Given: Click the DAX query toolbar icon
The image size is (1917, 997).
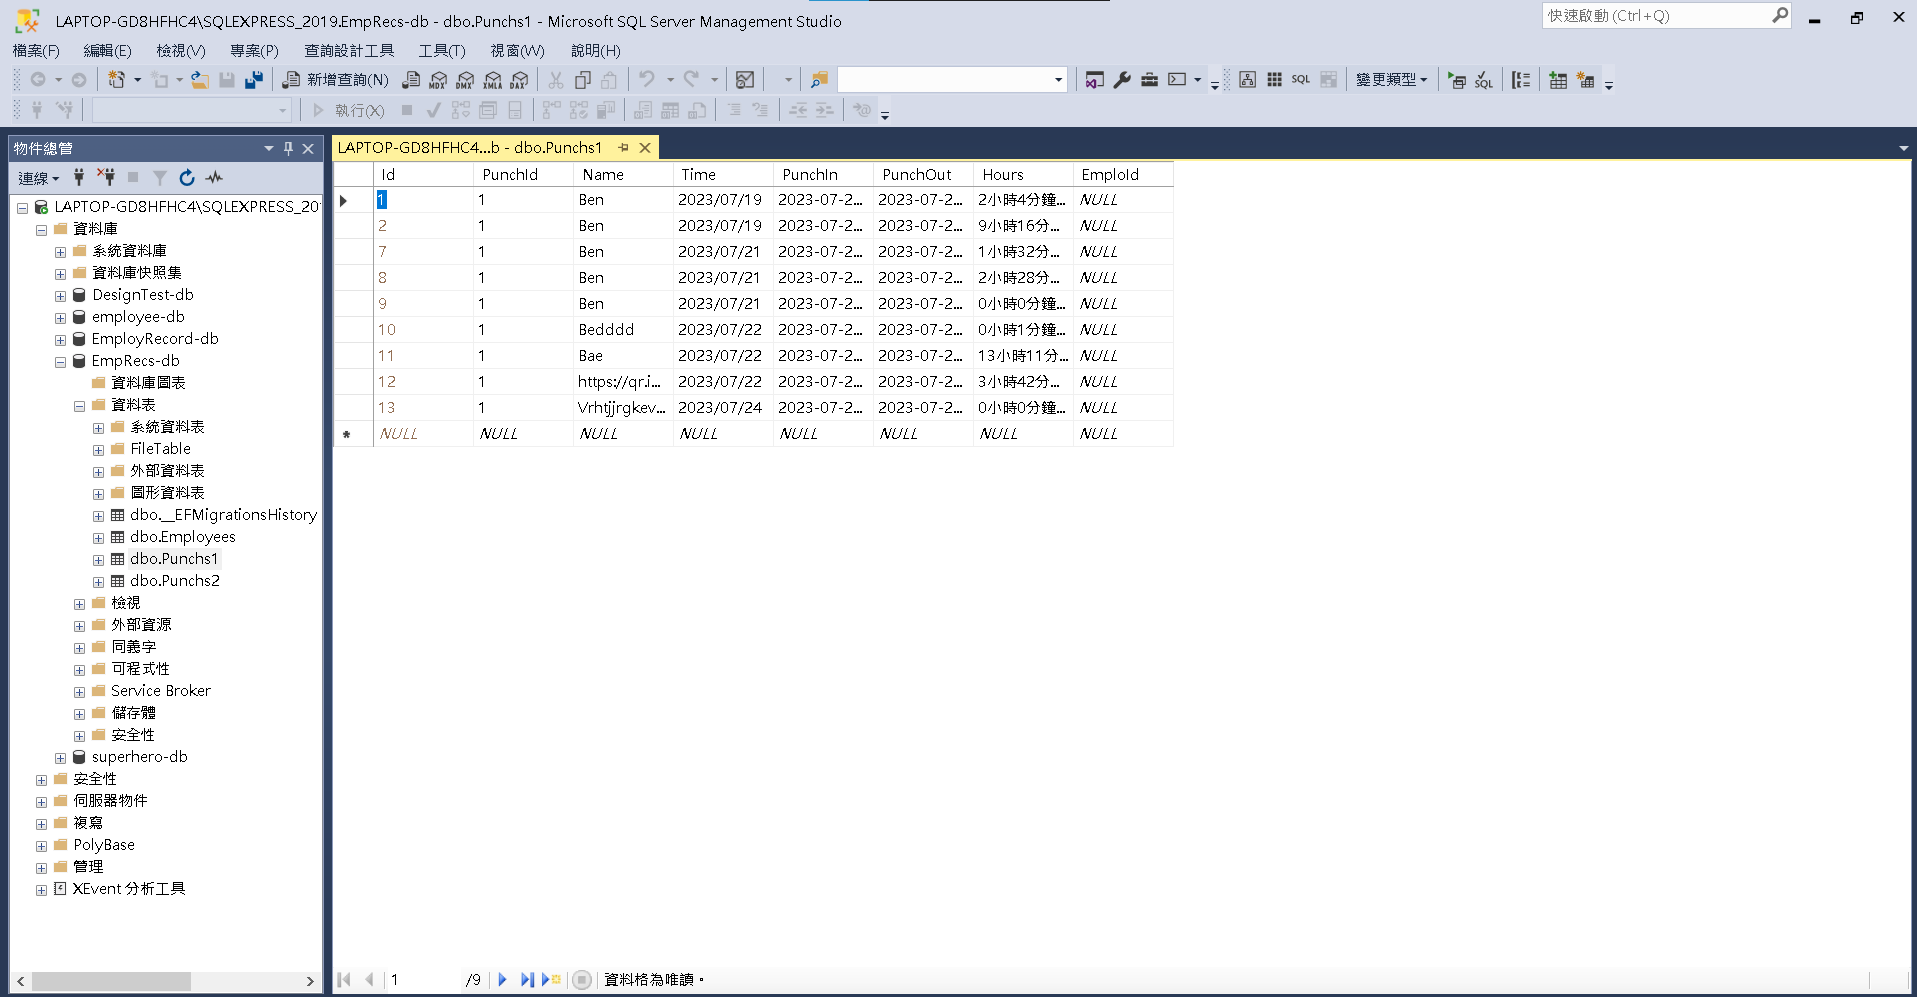Looking at the screenshot, I should point(518,79).
